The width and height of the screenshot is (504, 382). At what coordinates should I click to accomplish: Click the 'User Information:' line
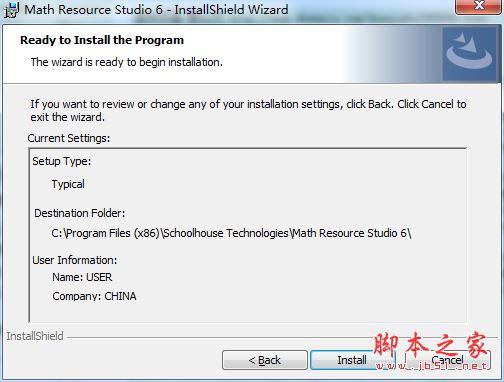[x=75, y=260]
